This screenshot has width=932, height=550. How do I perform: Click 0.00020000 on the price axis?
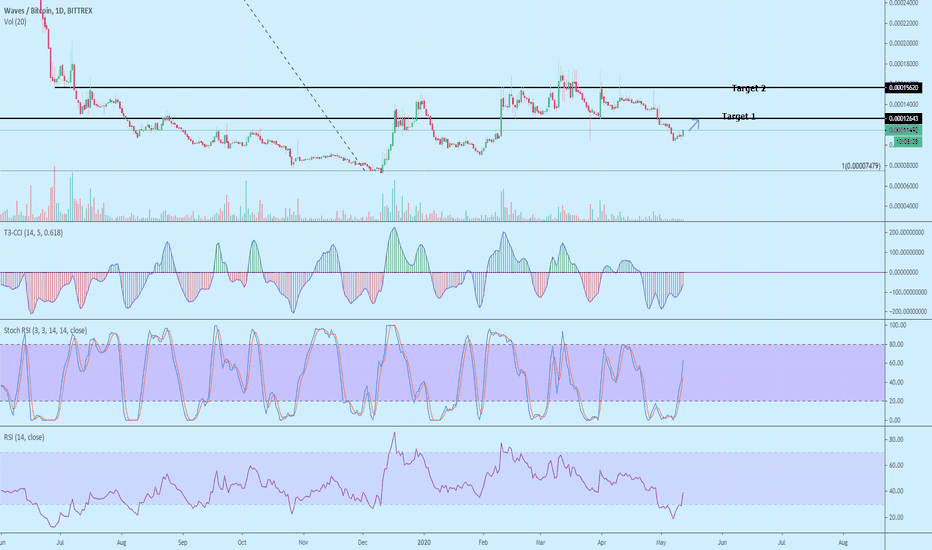coord(905,43)
